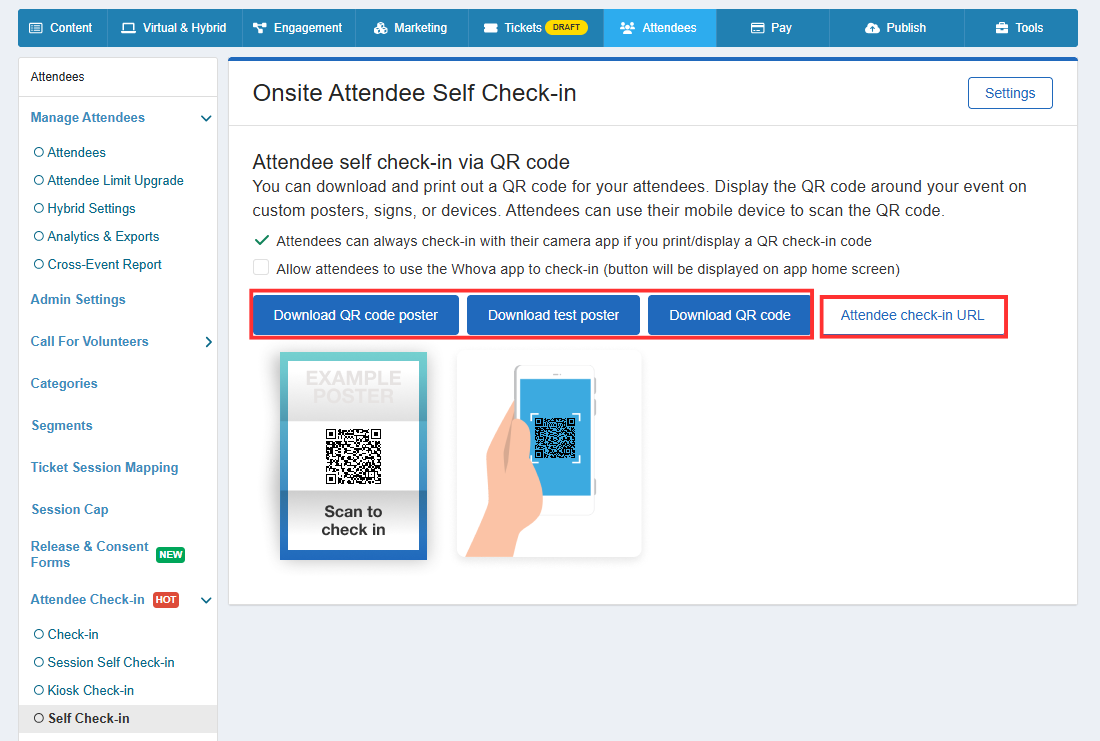Open Segments in sidebar
Viewport: 1100px width, 741px height.
(x=62, y=426)
